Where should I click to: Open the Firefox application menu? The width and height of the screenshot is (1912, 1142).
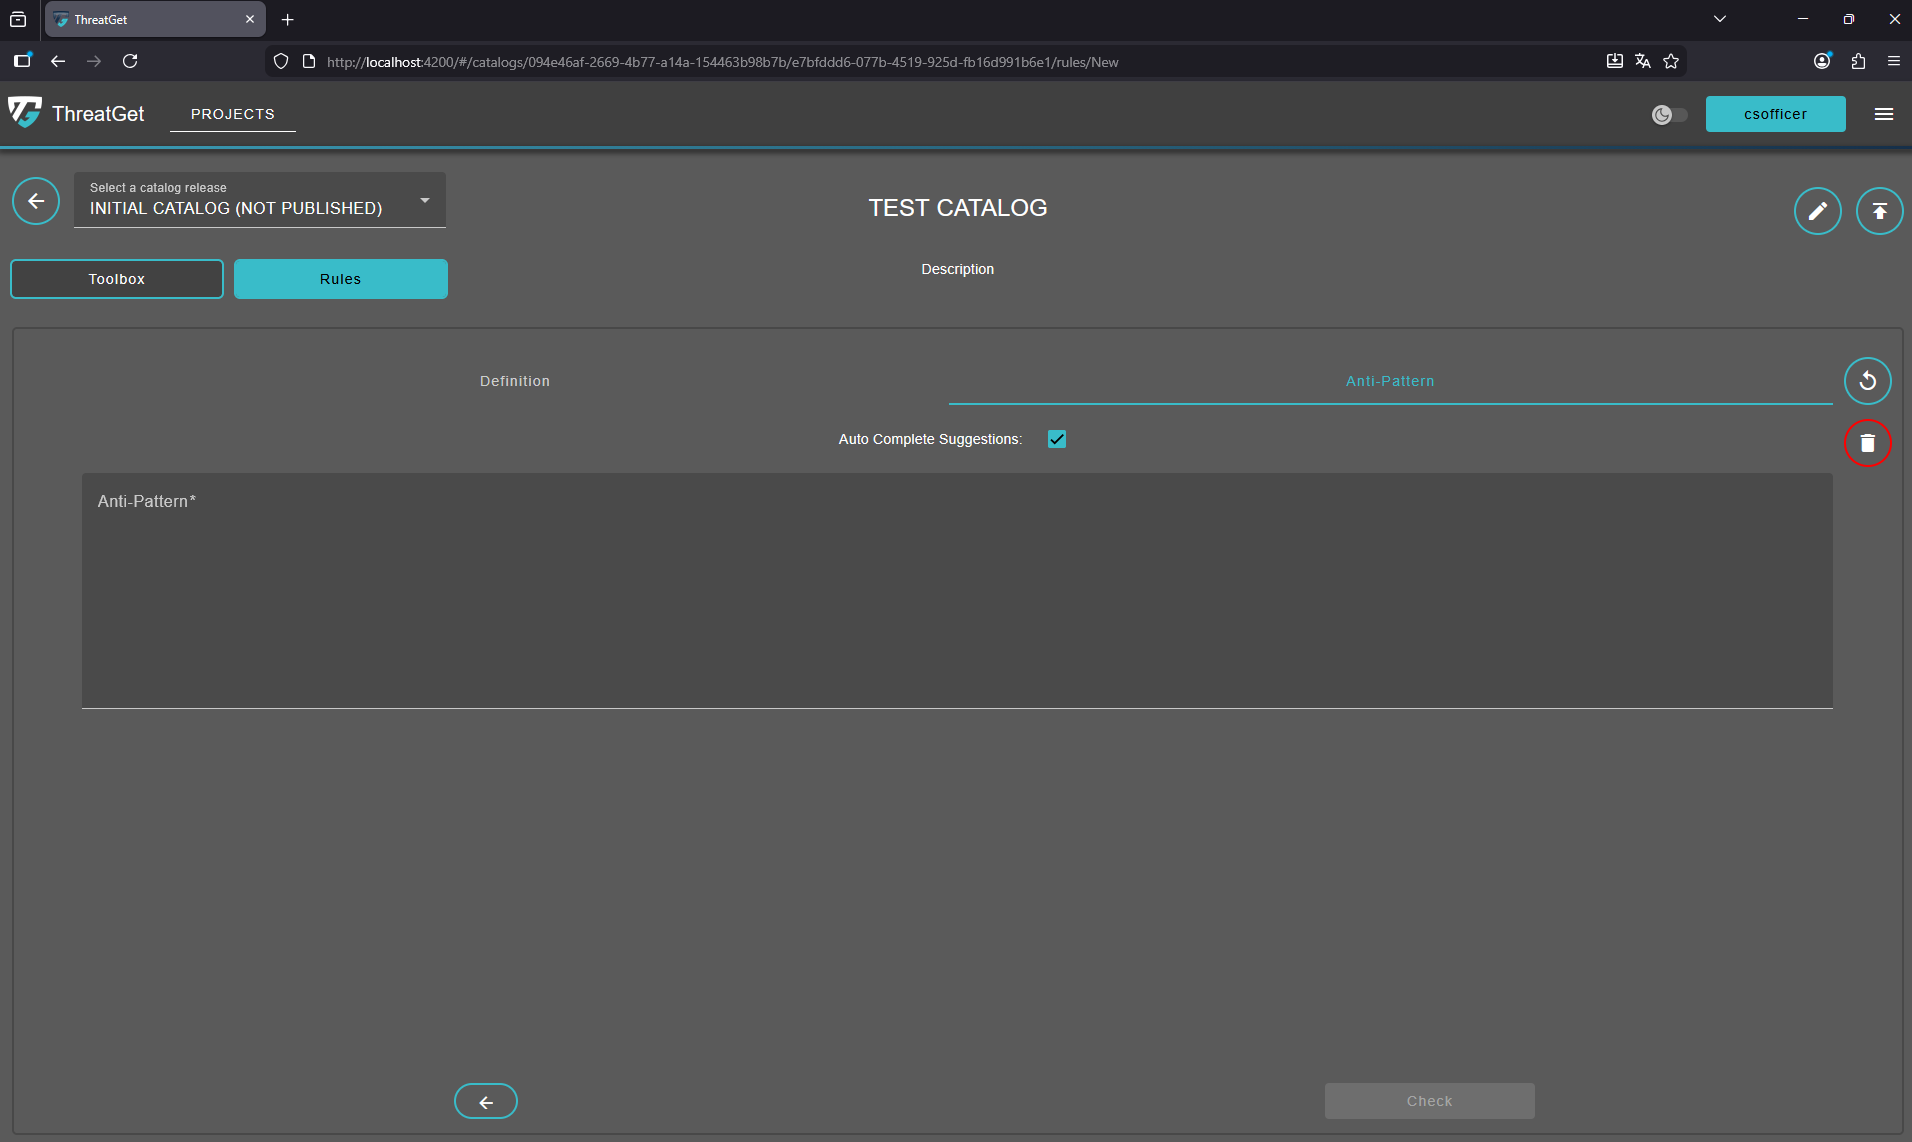(1893, 61)
